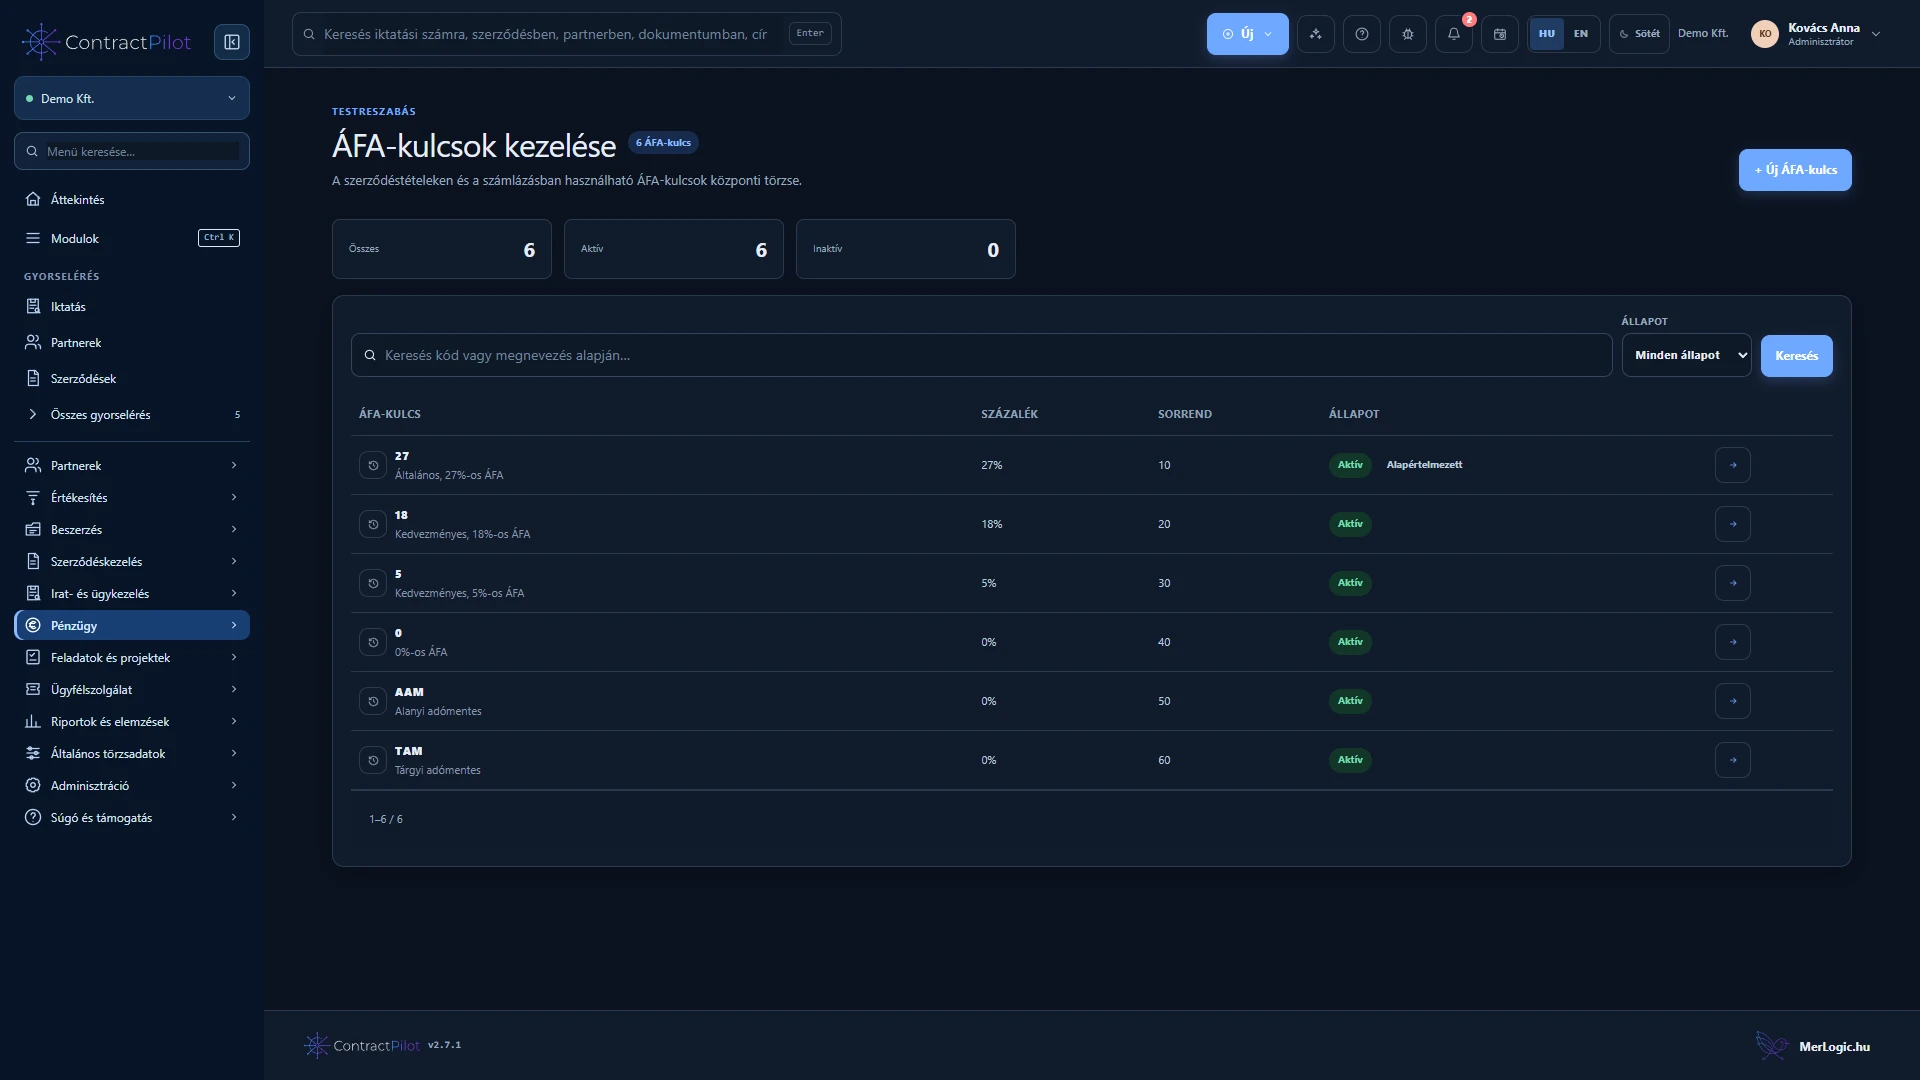Click the bug report icon in top bar
Image resolution: width=1920 pixels, height=1080 pixels.
coord(1408,34)
